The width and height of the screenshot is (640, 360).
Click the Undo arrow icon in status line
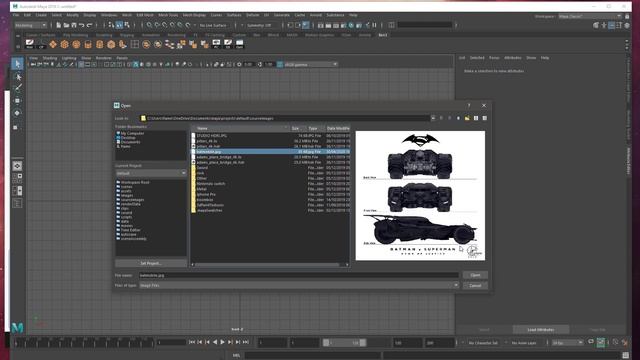[x=82, y=25]
